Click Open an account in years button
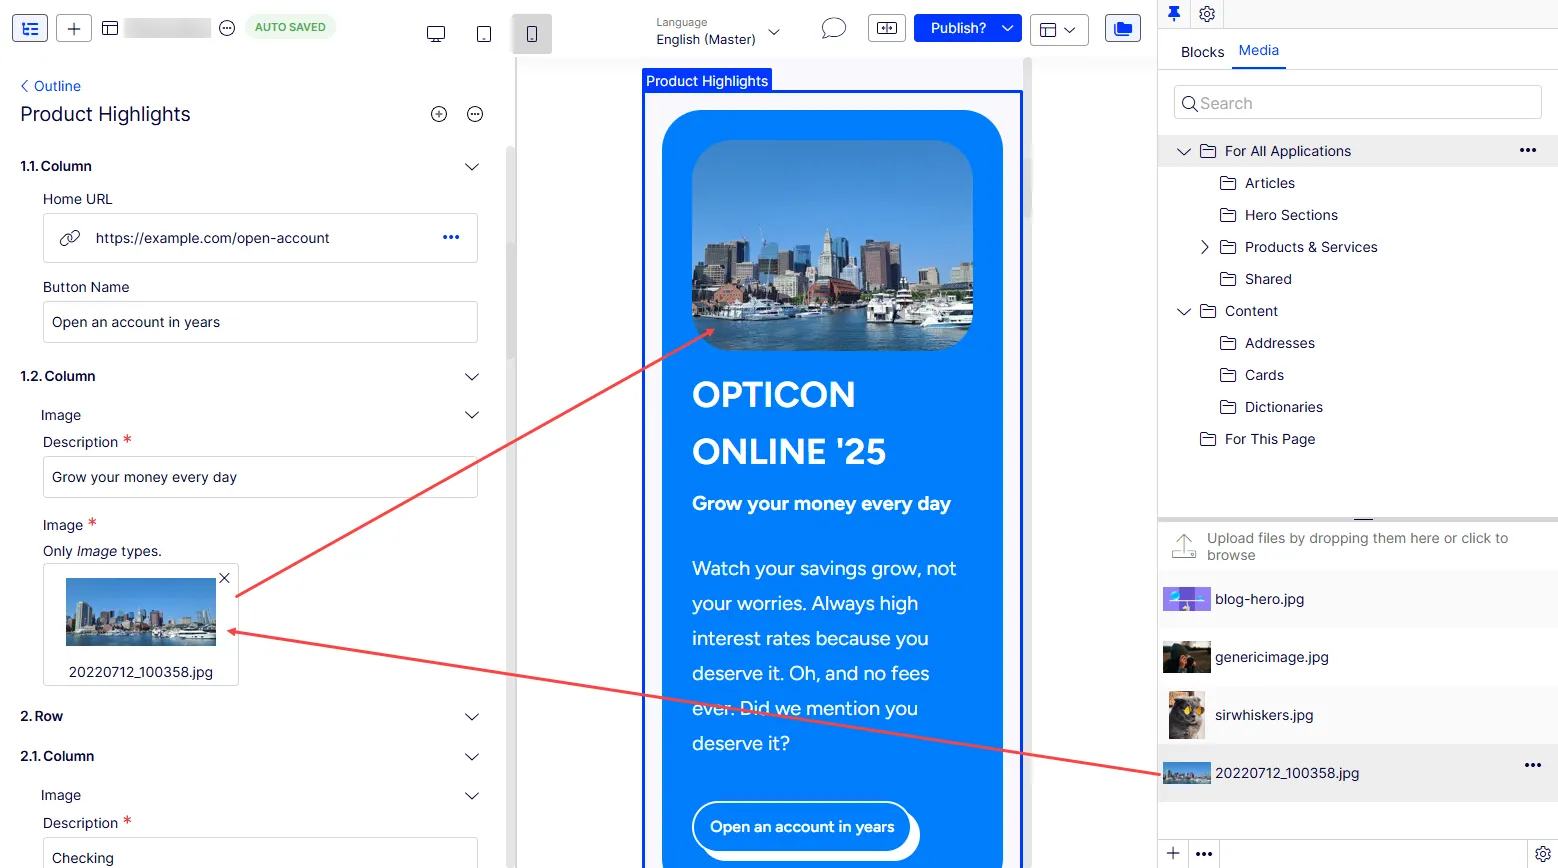 pos(802,827)
